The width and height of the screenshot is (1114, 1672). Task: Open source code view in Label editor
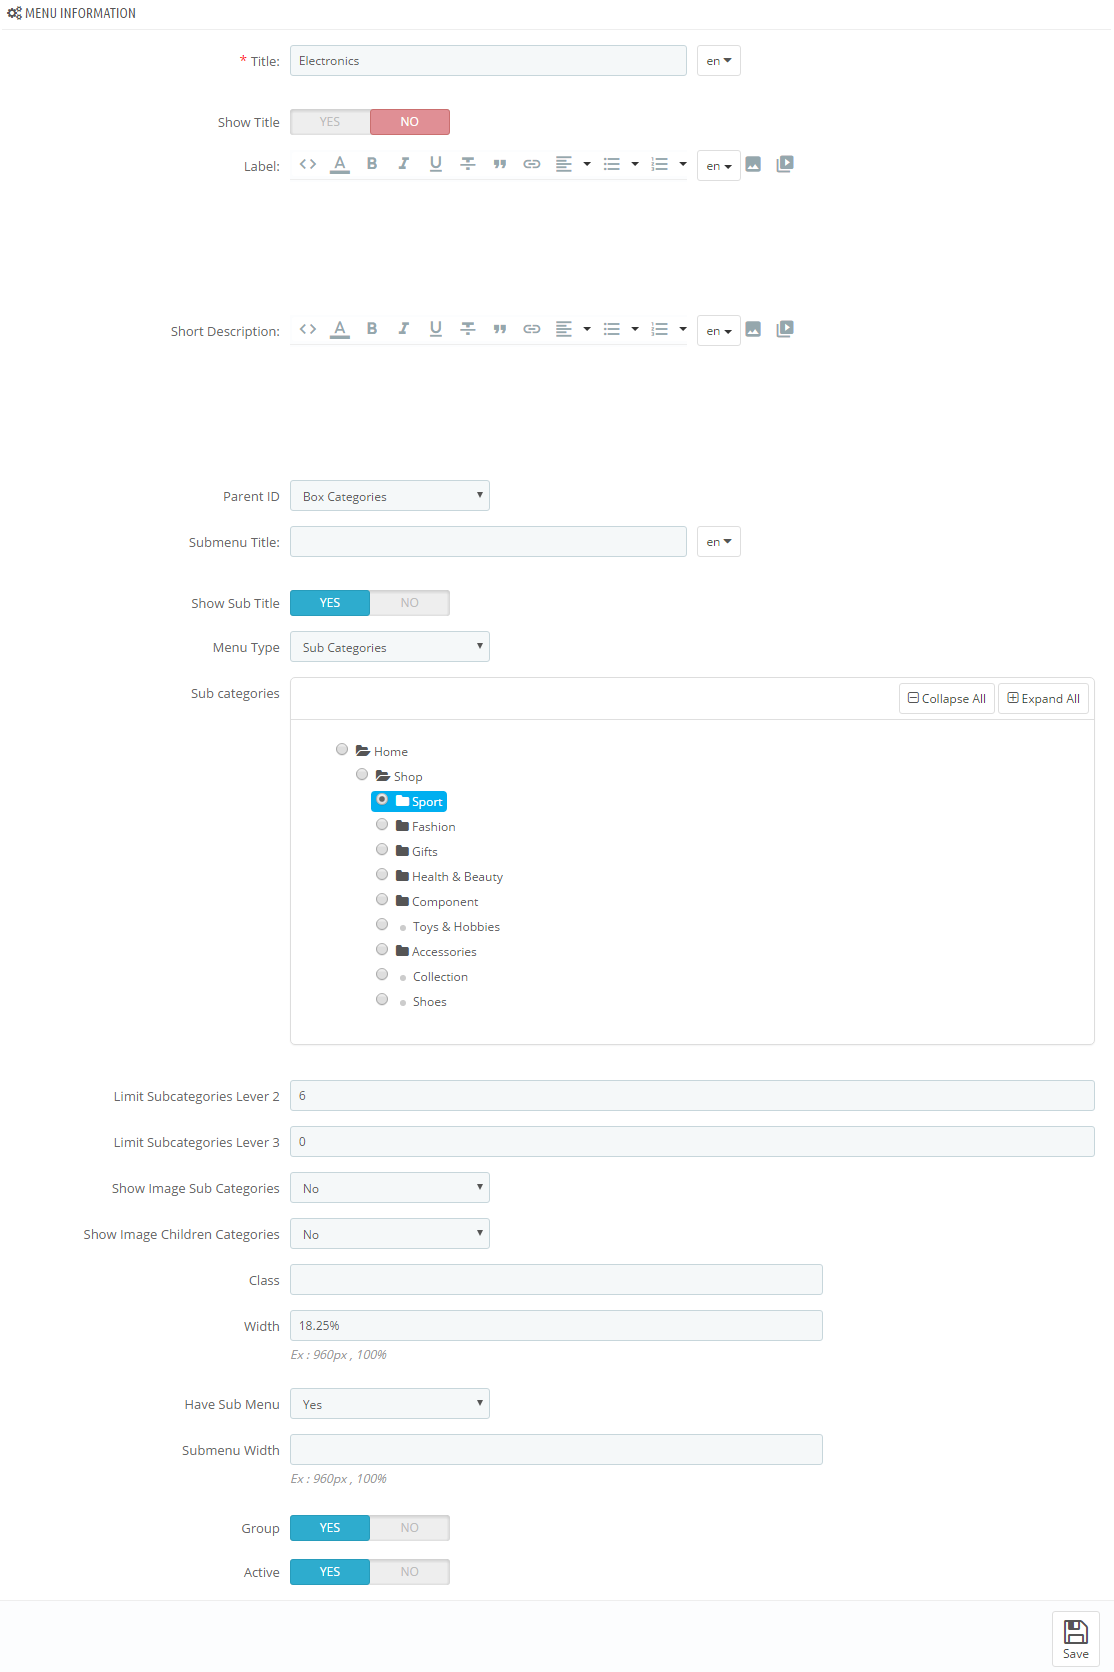(308, 164)
